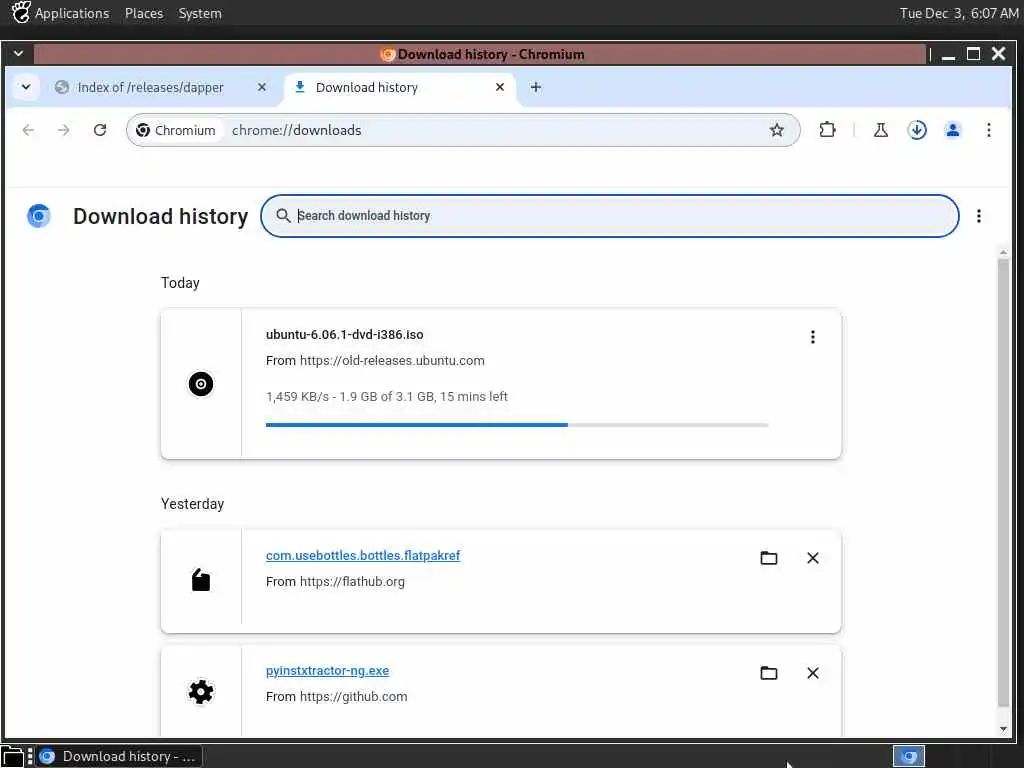The height and width of the screenshot is (768, 1024).
Task: Click the workspace switcher in bottom panel
Action: [908, 756]
